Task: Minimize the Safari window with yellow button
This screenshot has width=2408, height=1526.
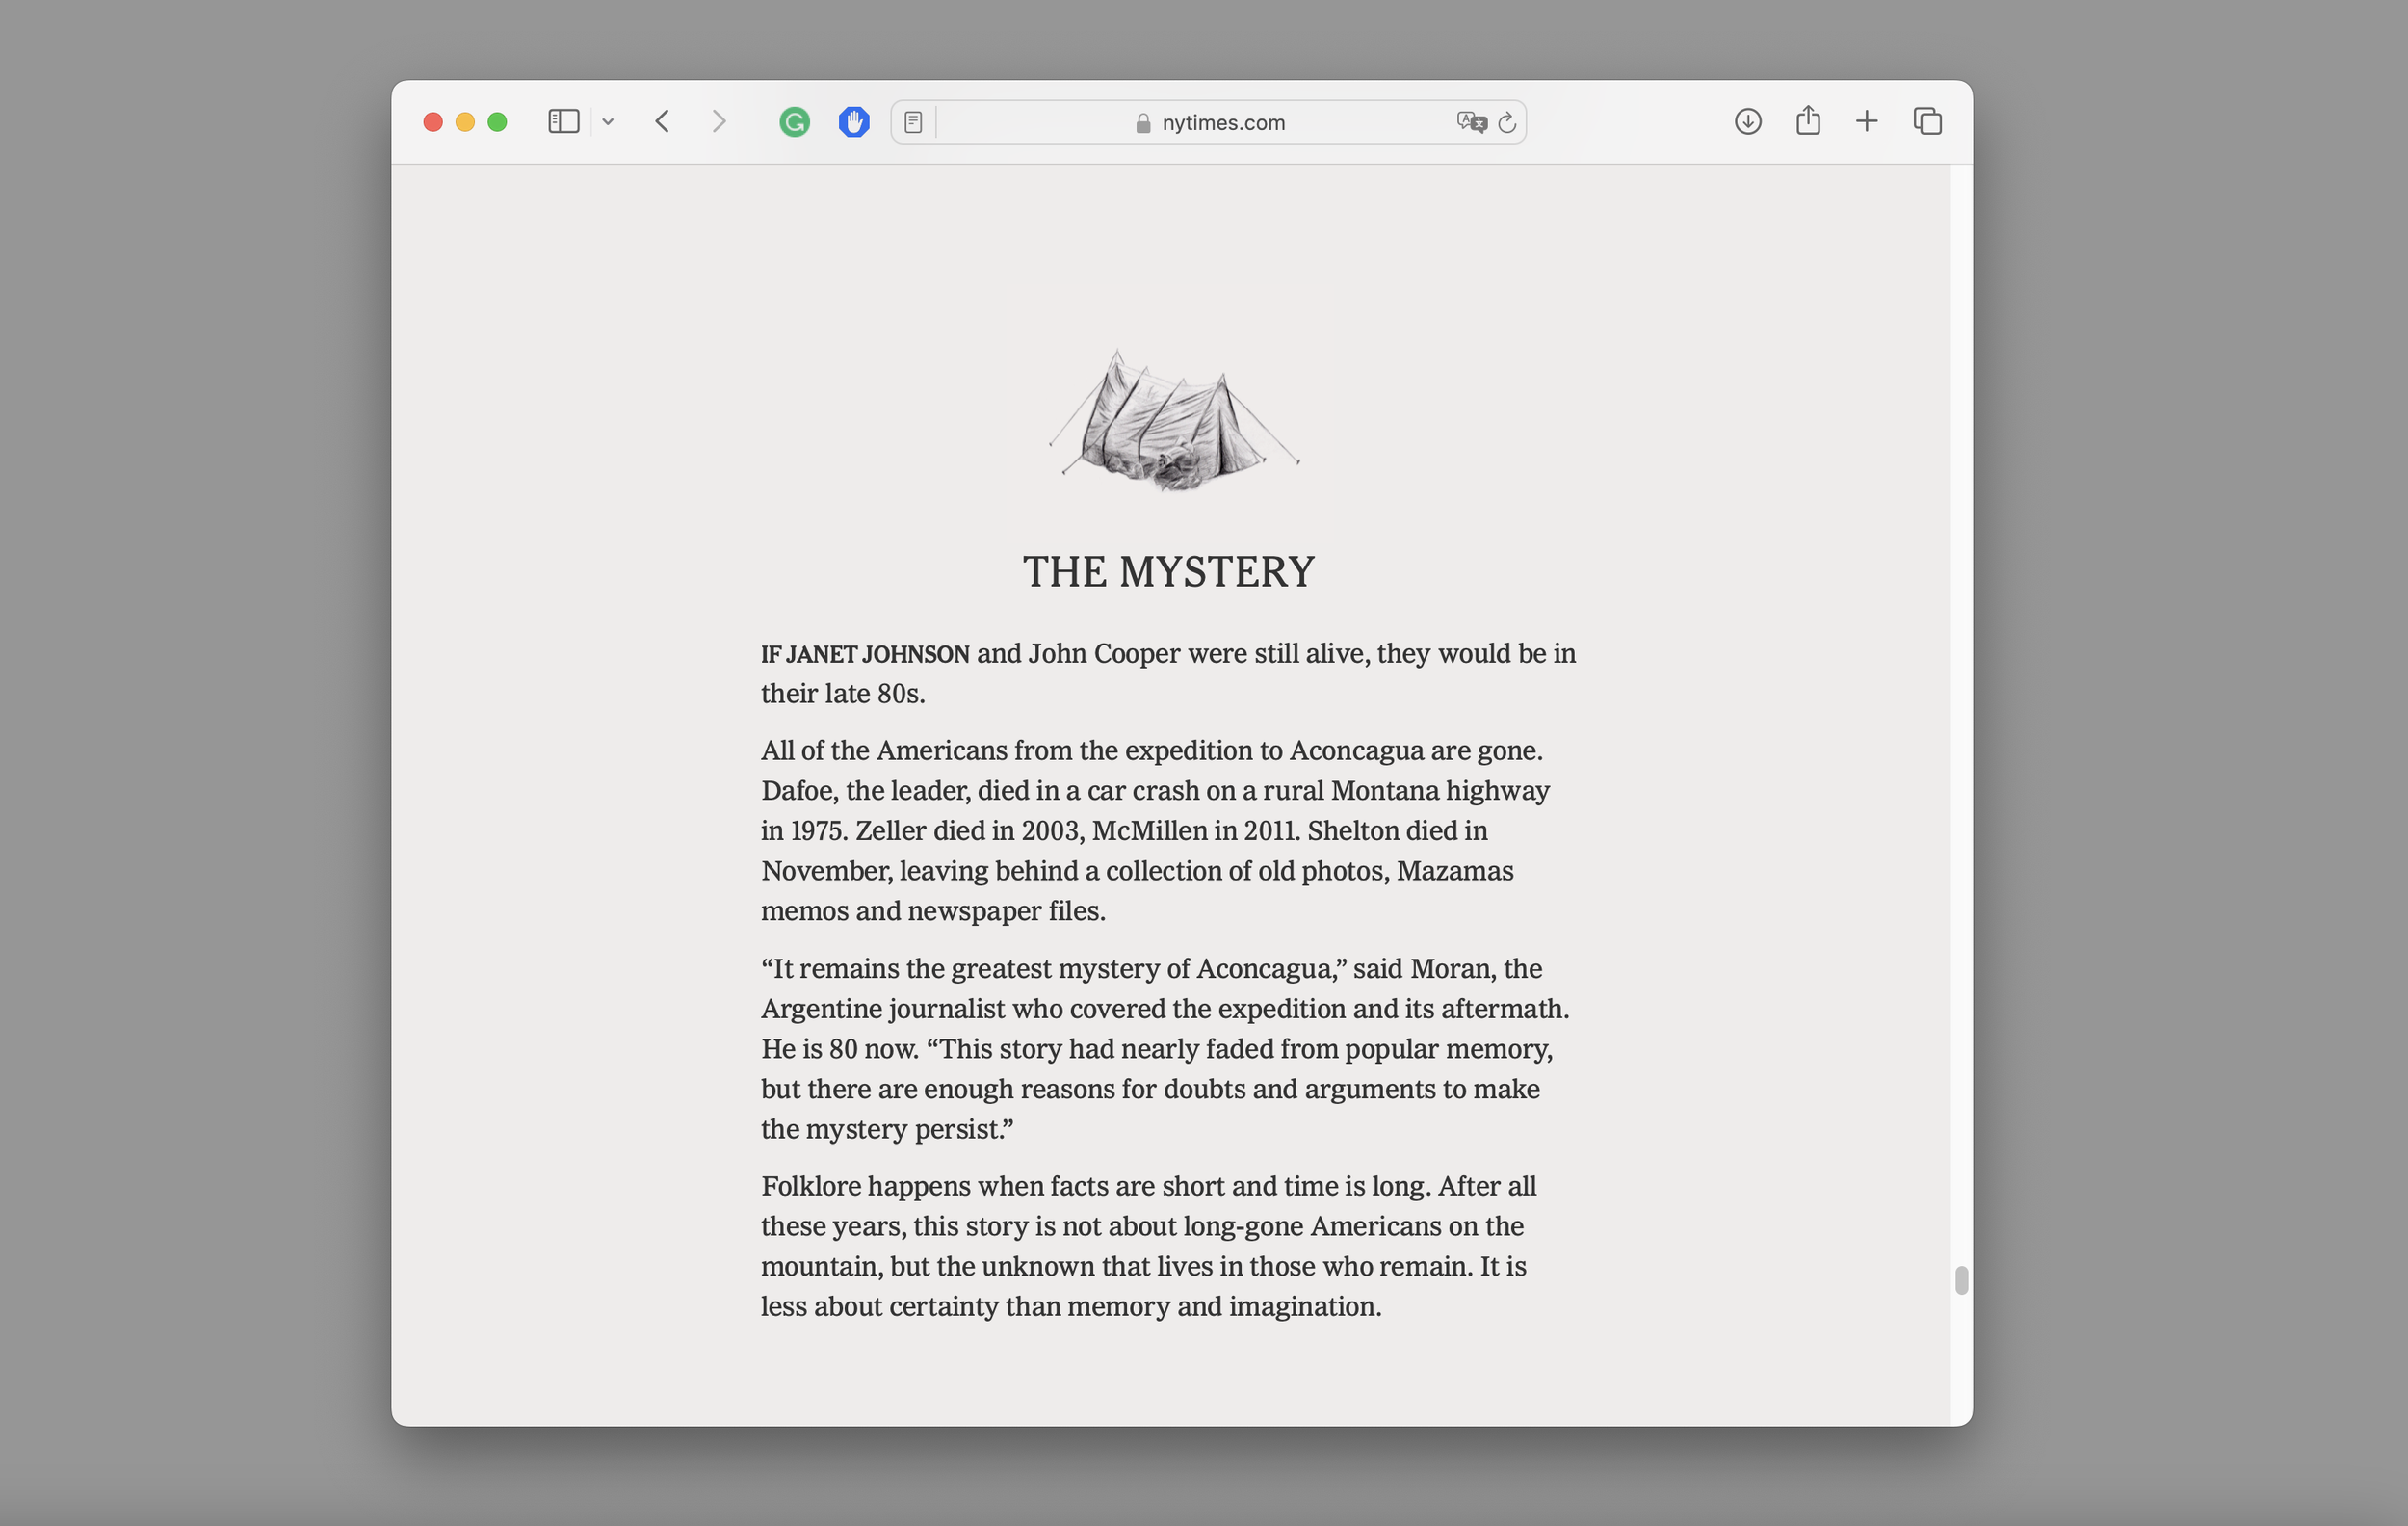Action: (x=465, y=122)
